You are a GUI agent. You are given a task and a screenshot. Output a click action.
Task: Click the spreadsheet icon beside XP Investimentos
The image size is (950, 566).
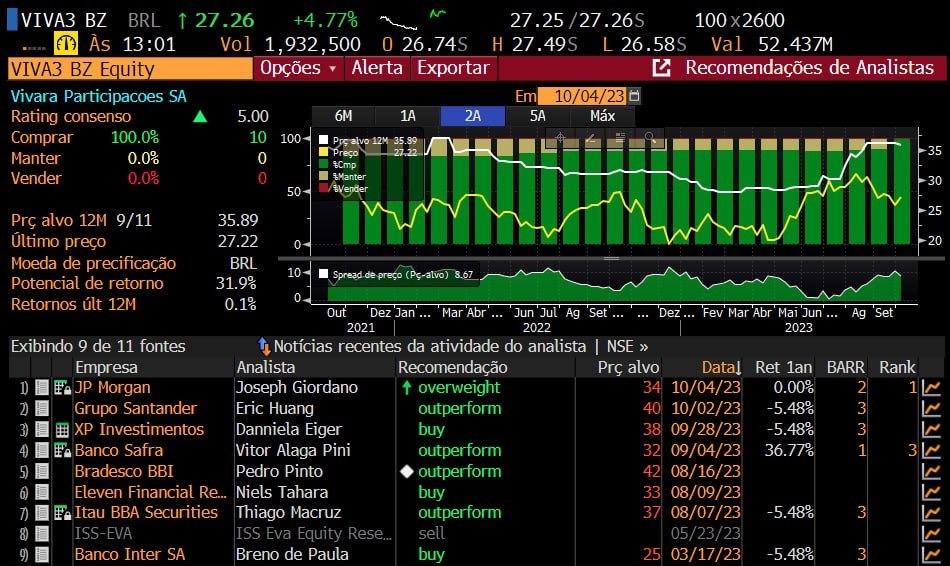coord(61,430)
